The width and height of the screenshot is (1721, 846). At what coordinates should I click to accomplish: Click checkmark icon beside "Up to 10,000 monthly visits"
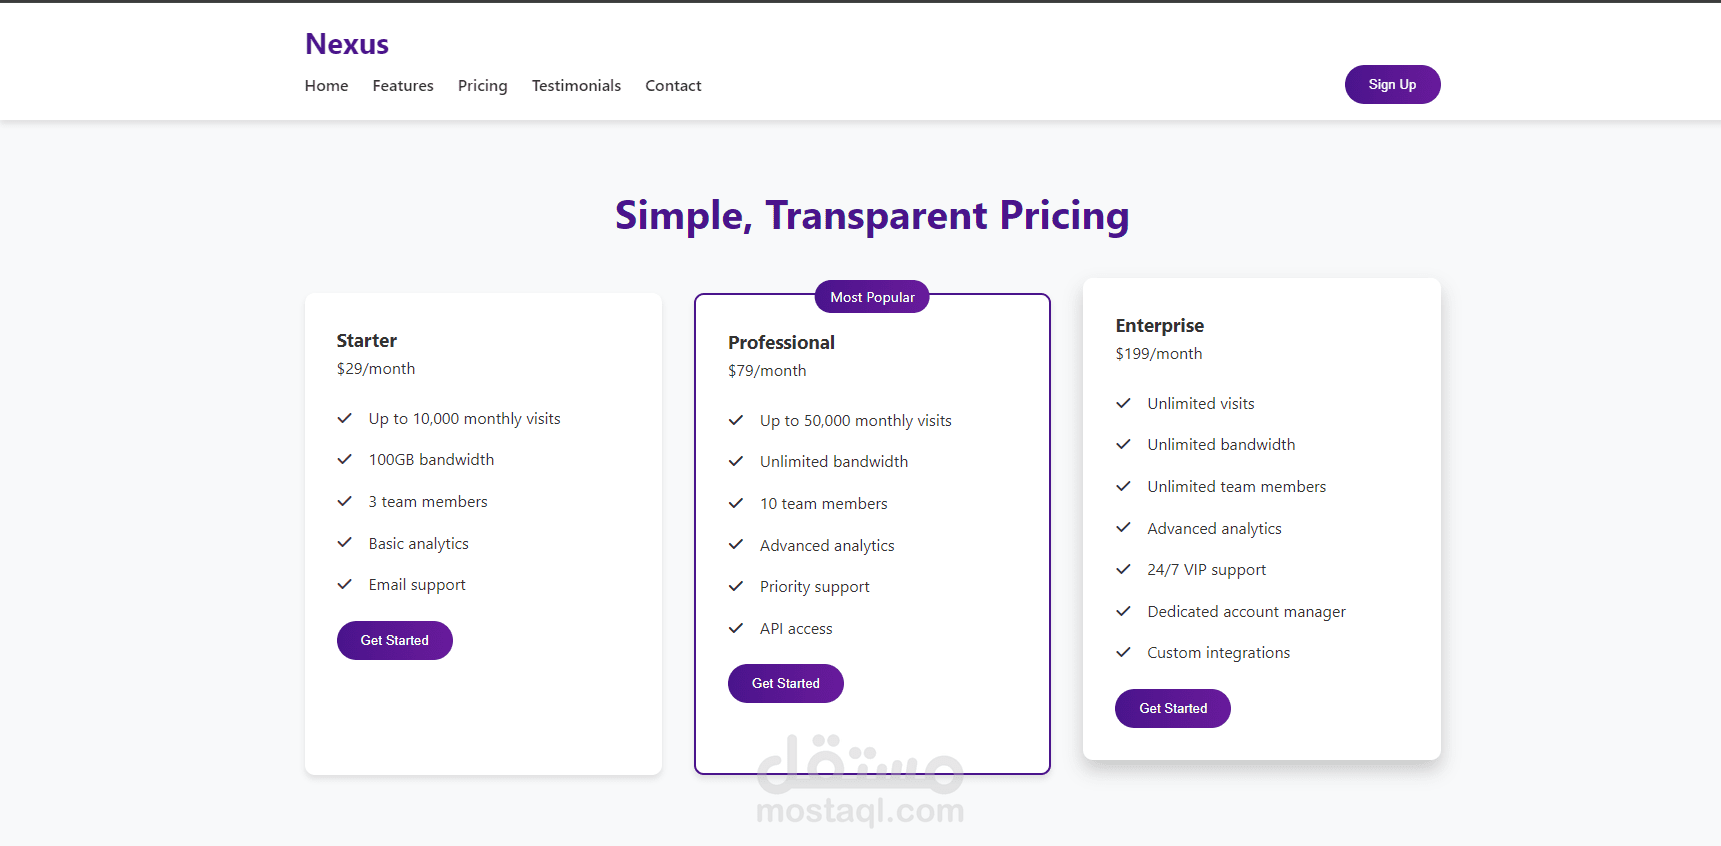coord(345,418)
